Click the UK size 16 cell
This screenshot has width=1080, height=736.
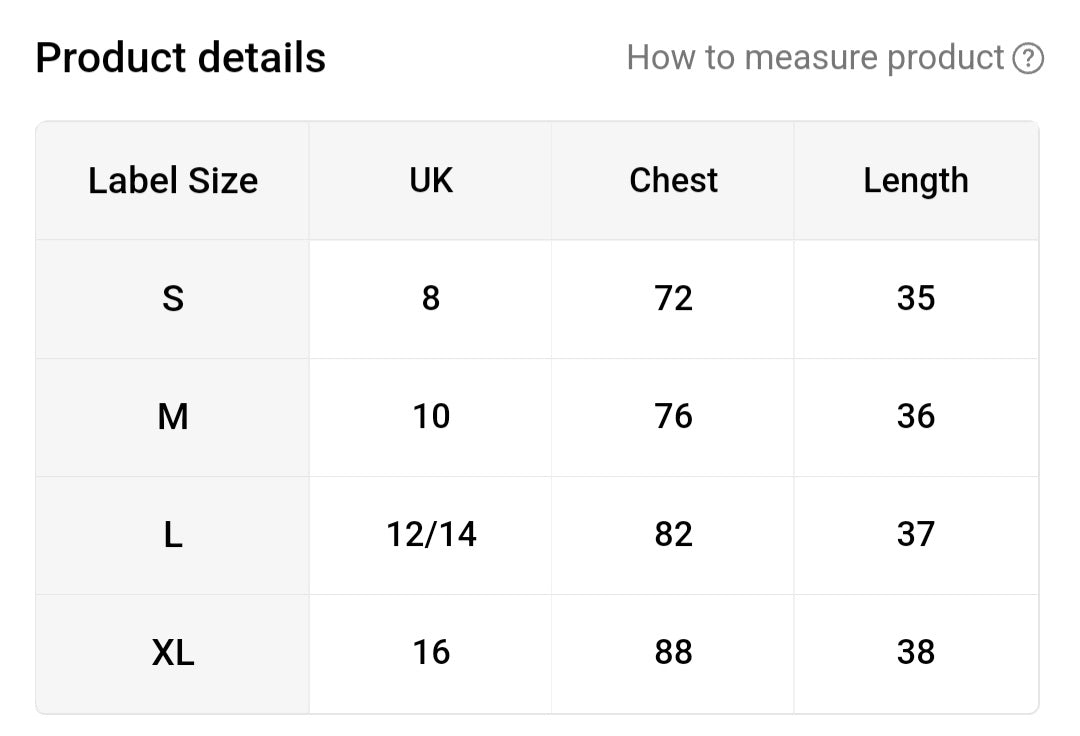pos(430,654)
